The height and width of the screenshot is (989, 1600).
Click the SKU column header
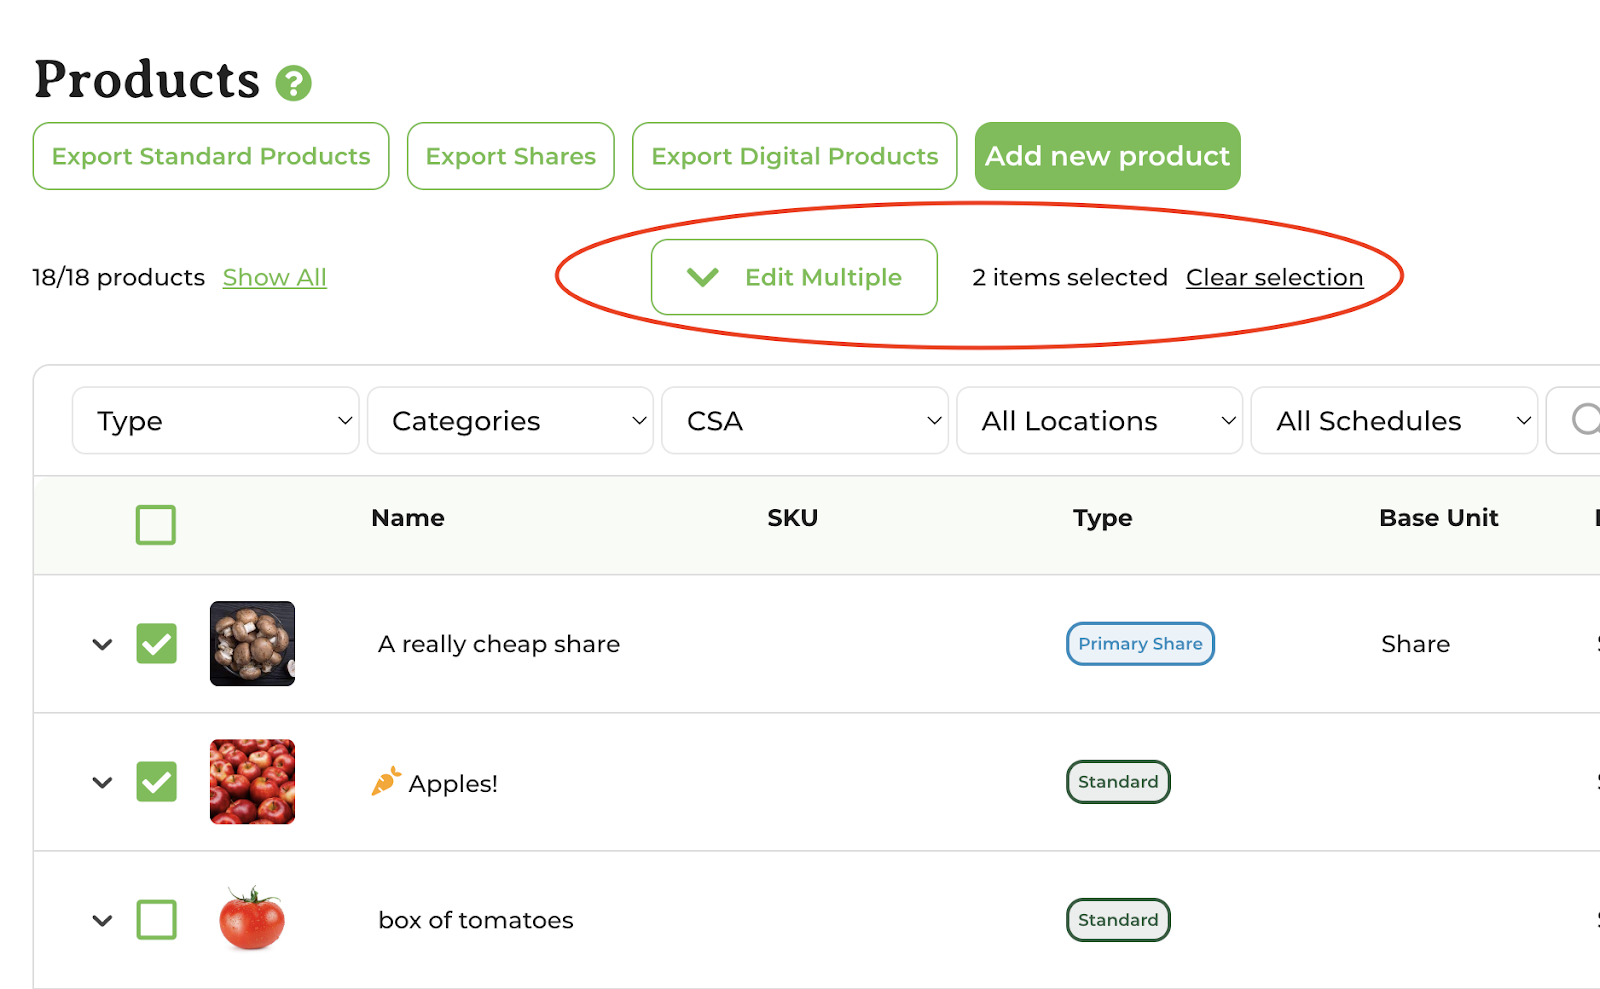coord(793,518)
